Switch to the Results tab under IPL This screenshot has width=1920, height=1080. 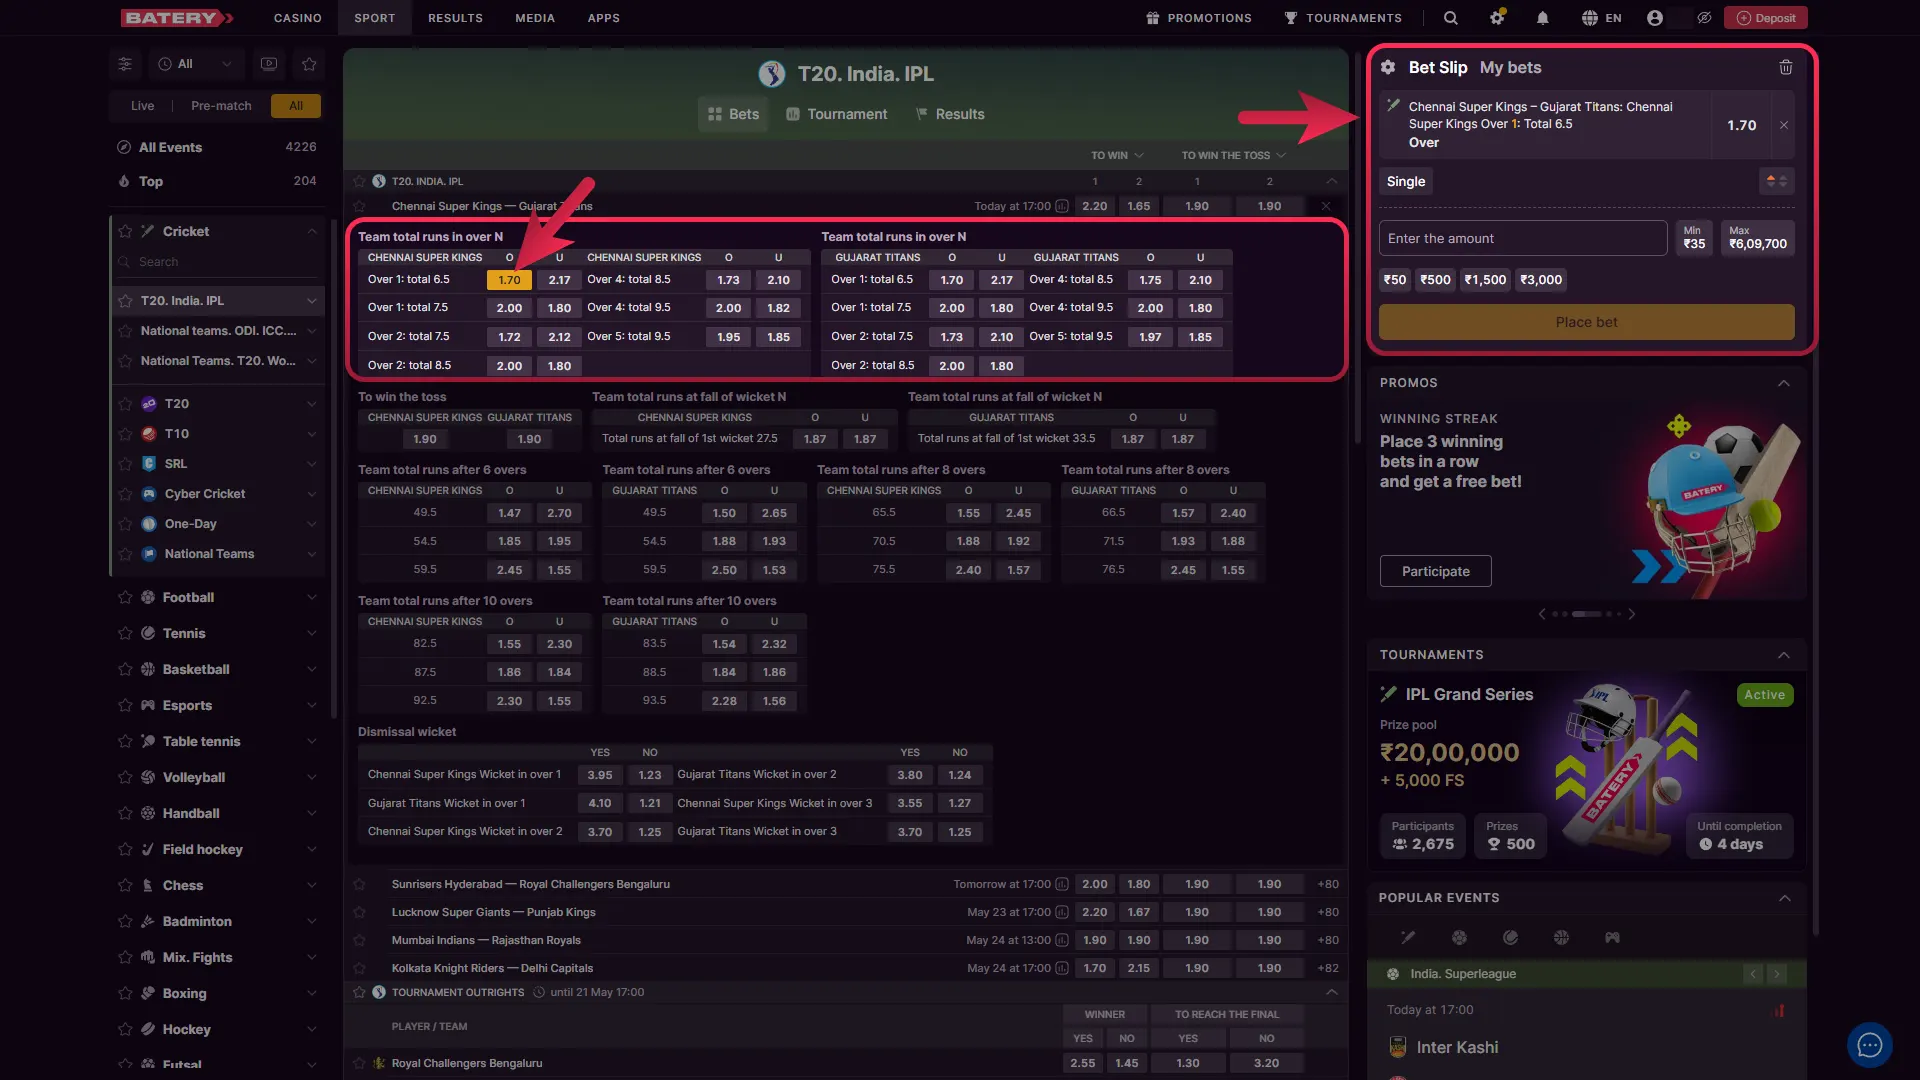pyautogui.click(x=950, y=114)
